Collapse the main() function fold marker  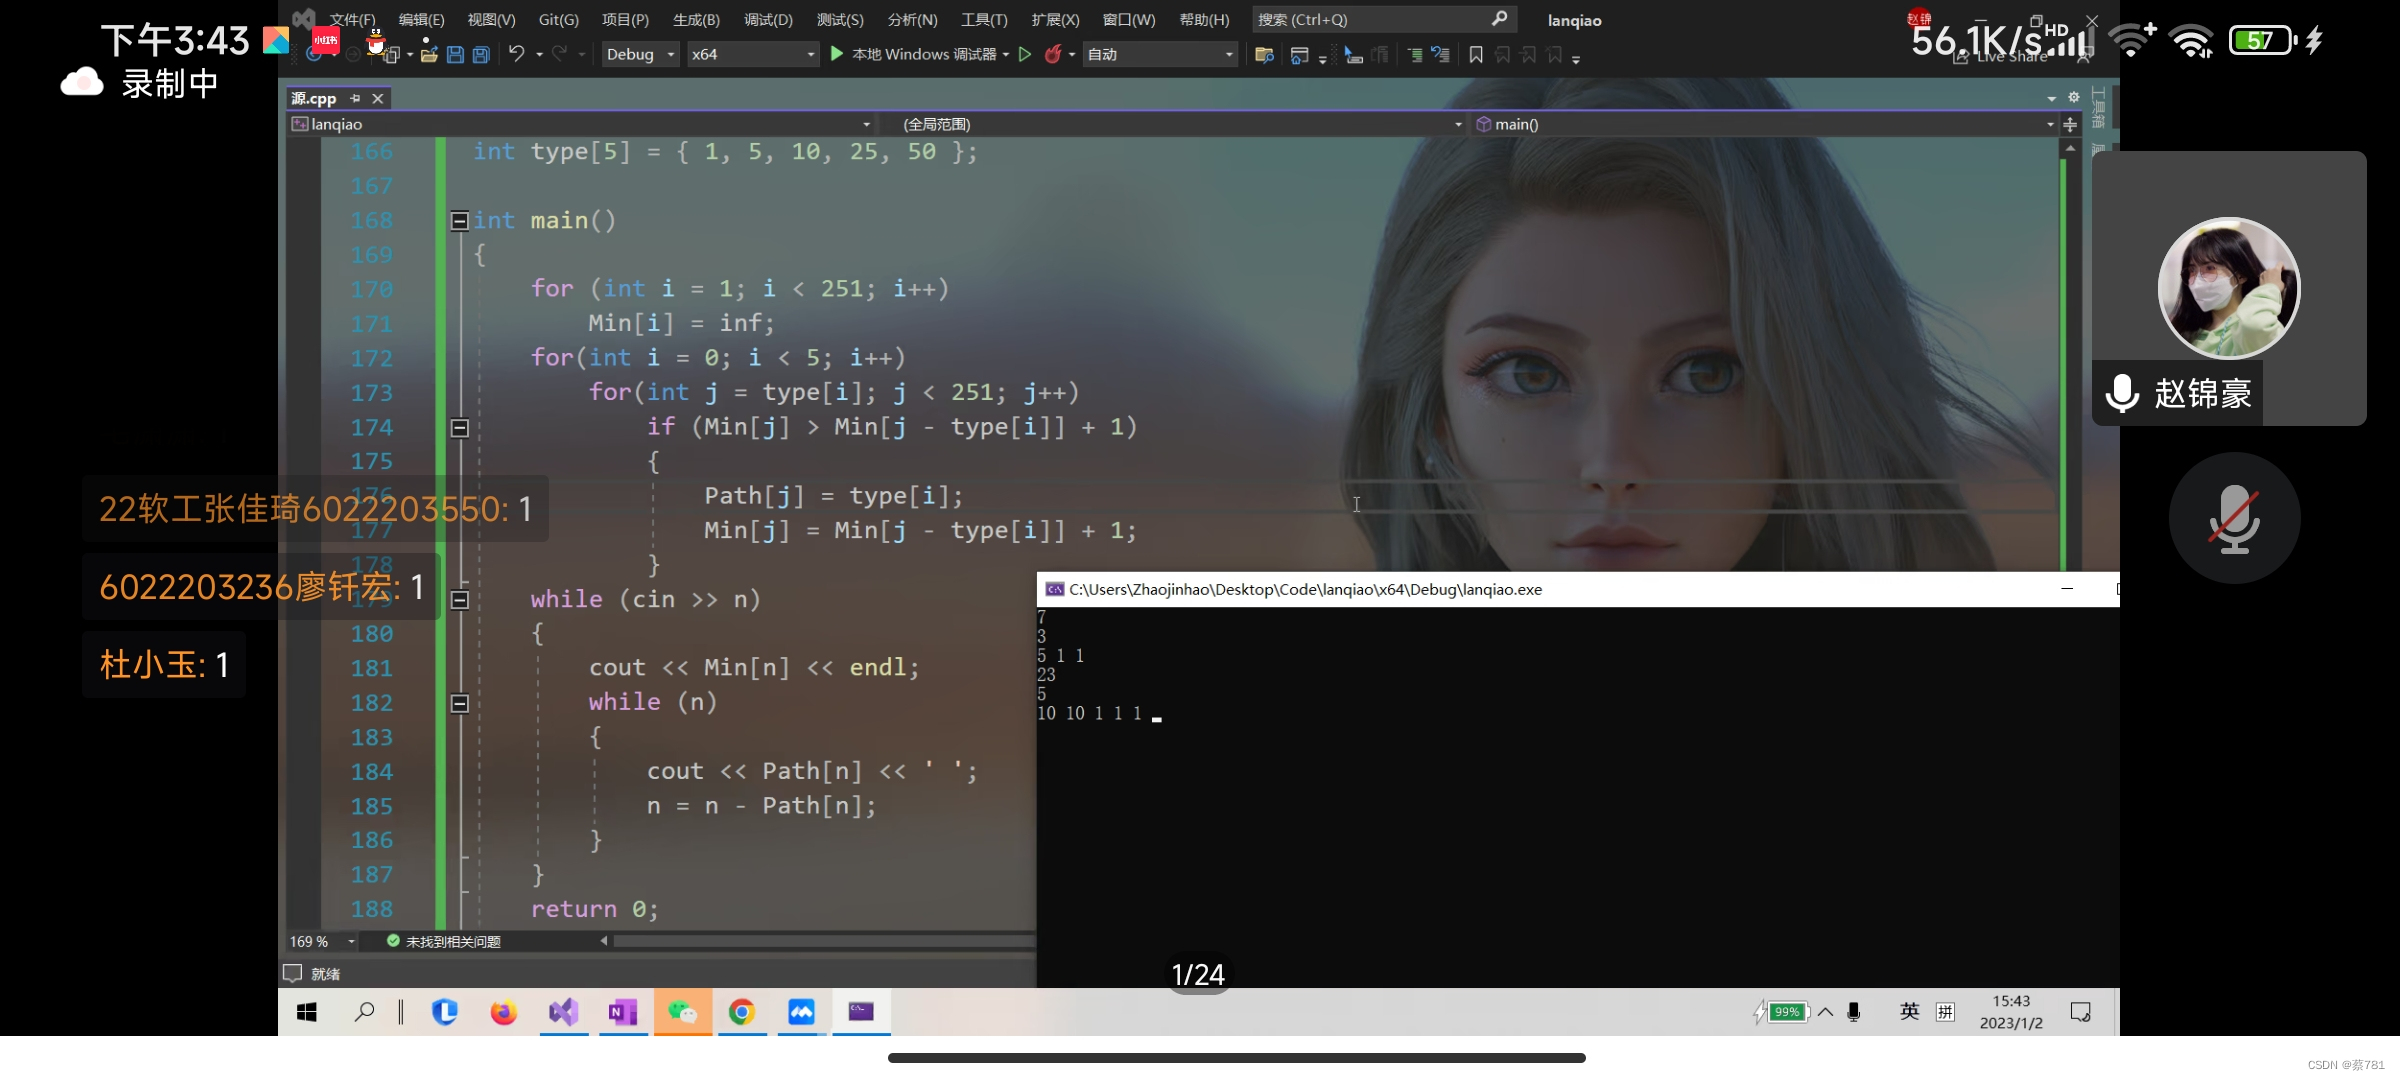click(459, 221)
